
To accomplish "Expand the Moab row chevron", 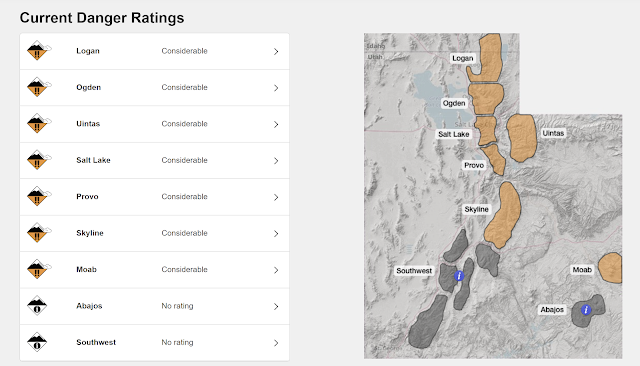I will pos(276,270).
